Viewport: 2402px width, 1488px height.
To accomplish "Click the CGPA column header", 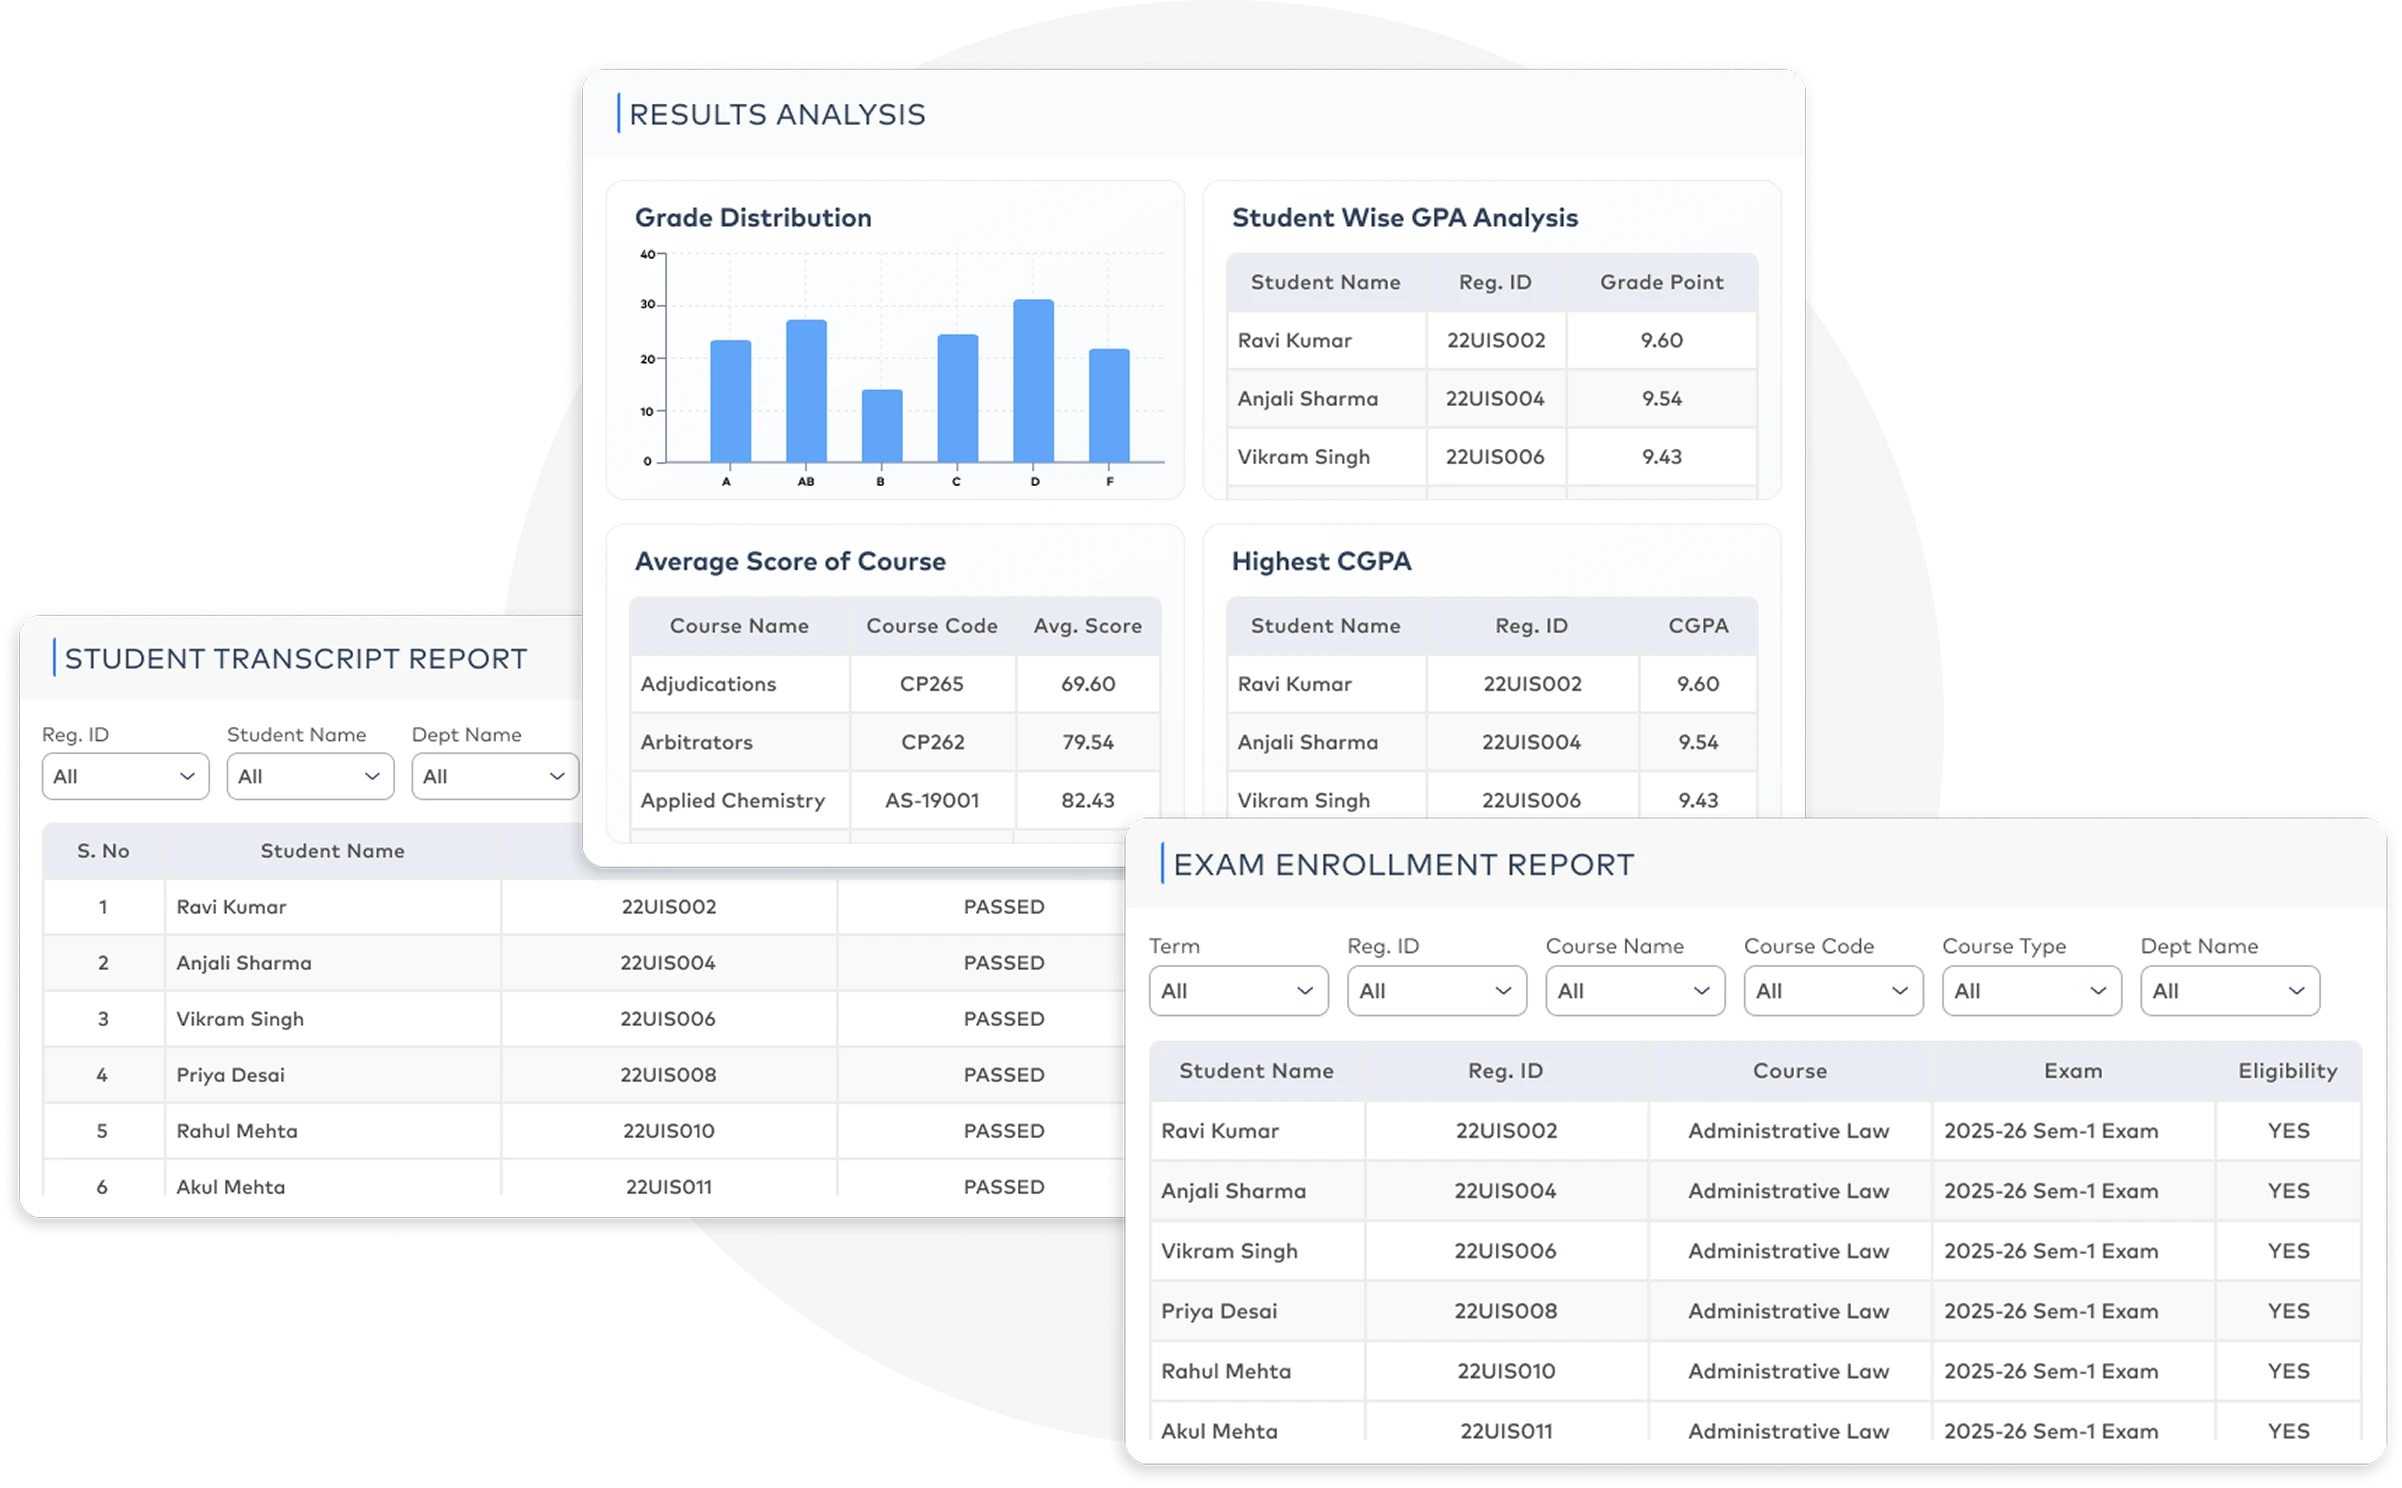I will pyautogui.click(x=1698, y=625).
